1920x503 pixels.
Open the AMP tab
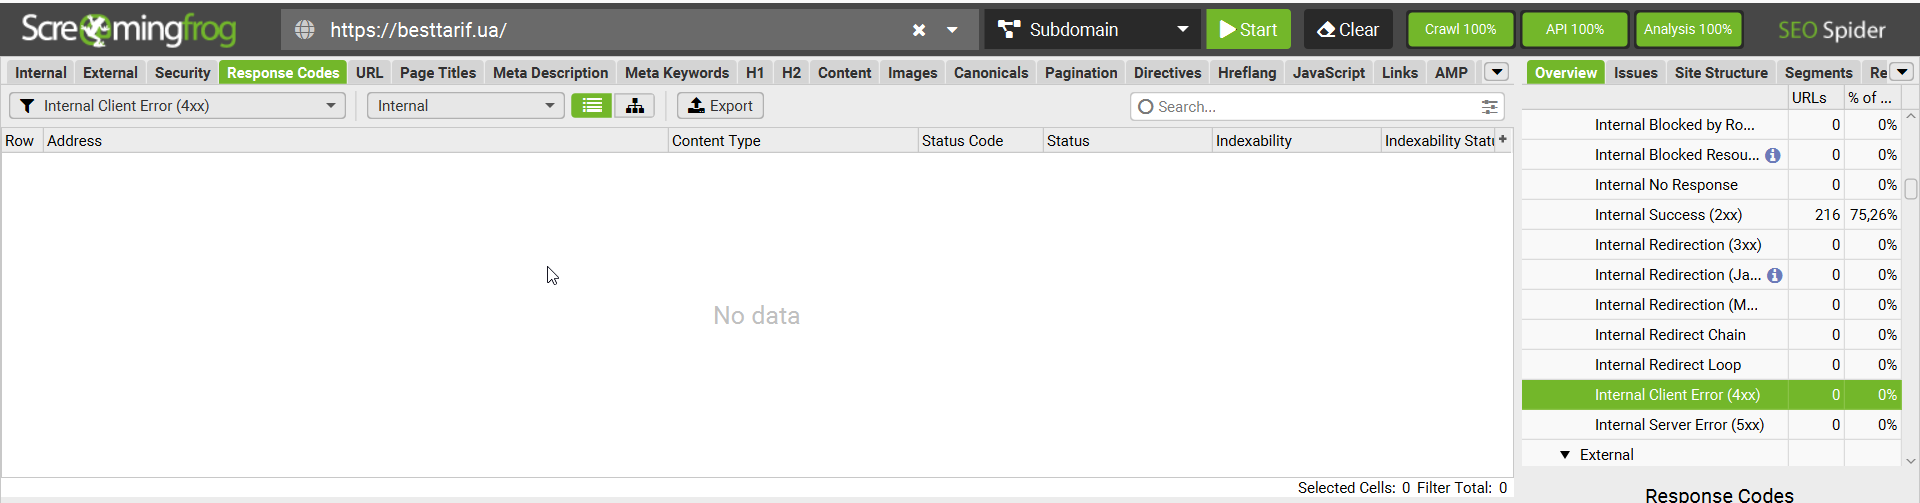[x=1451, y=72]
